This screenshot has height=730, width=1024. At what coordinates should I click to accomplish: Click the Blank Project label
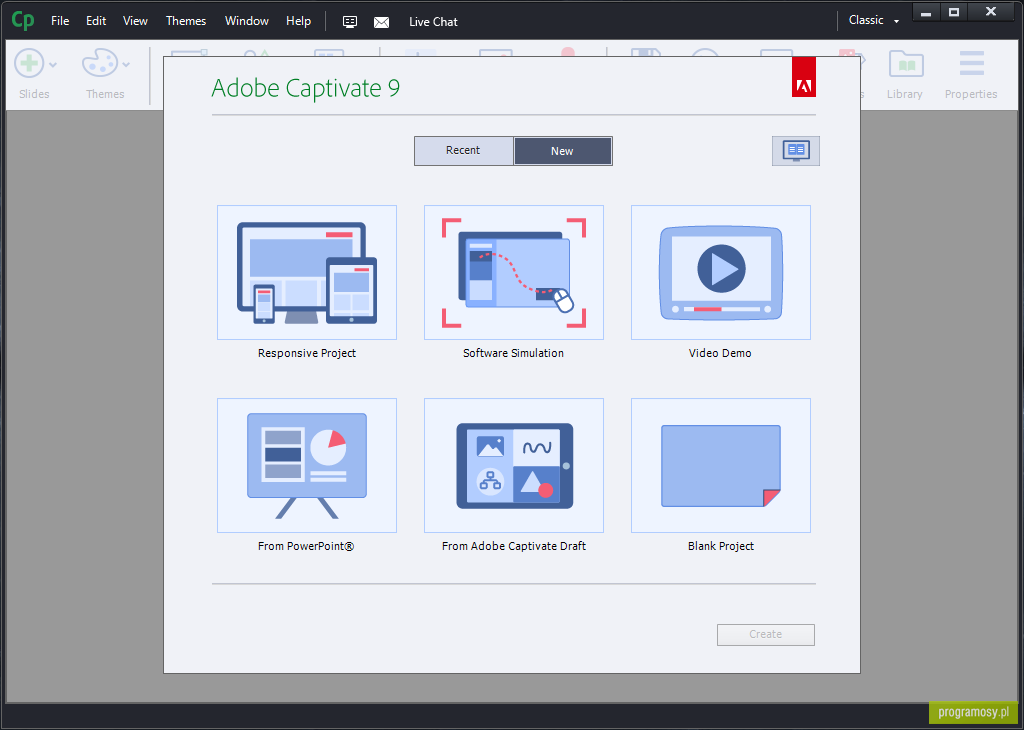pyautogui.click(x=721, y=547)
